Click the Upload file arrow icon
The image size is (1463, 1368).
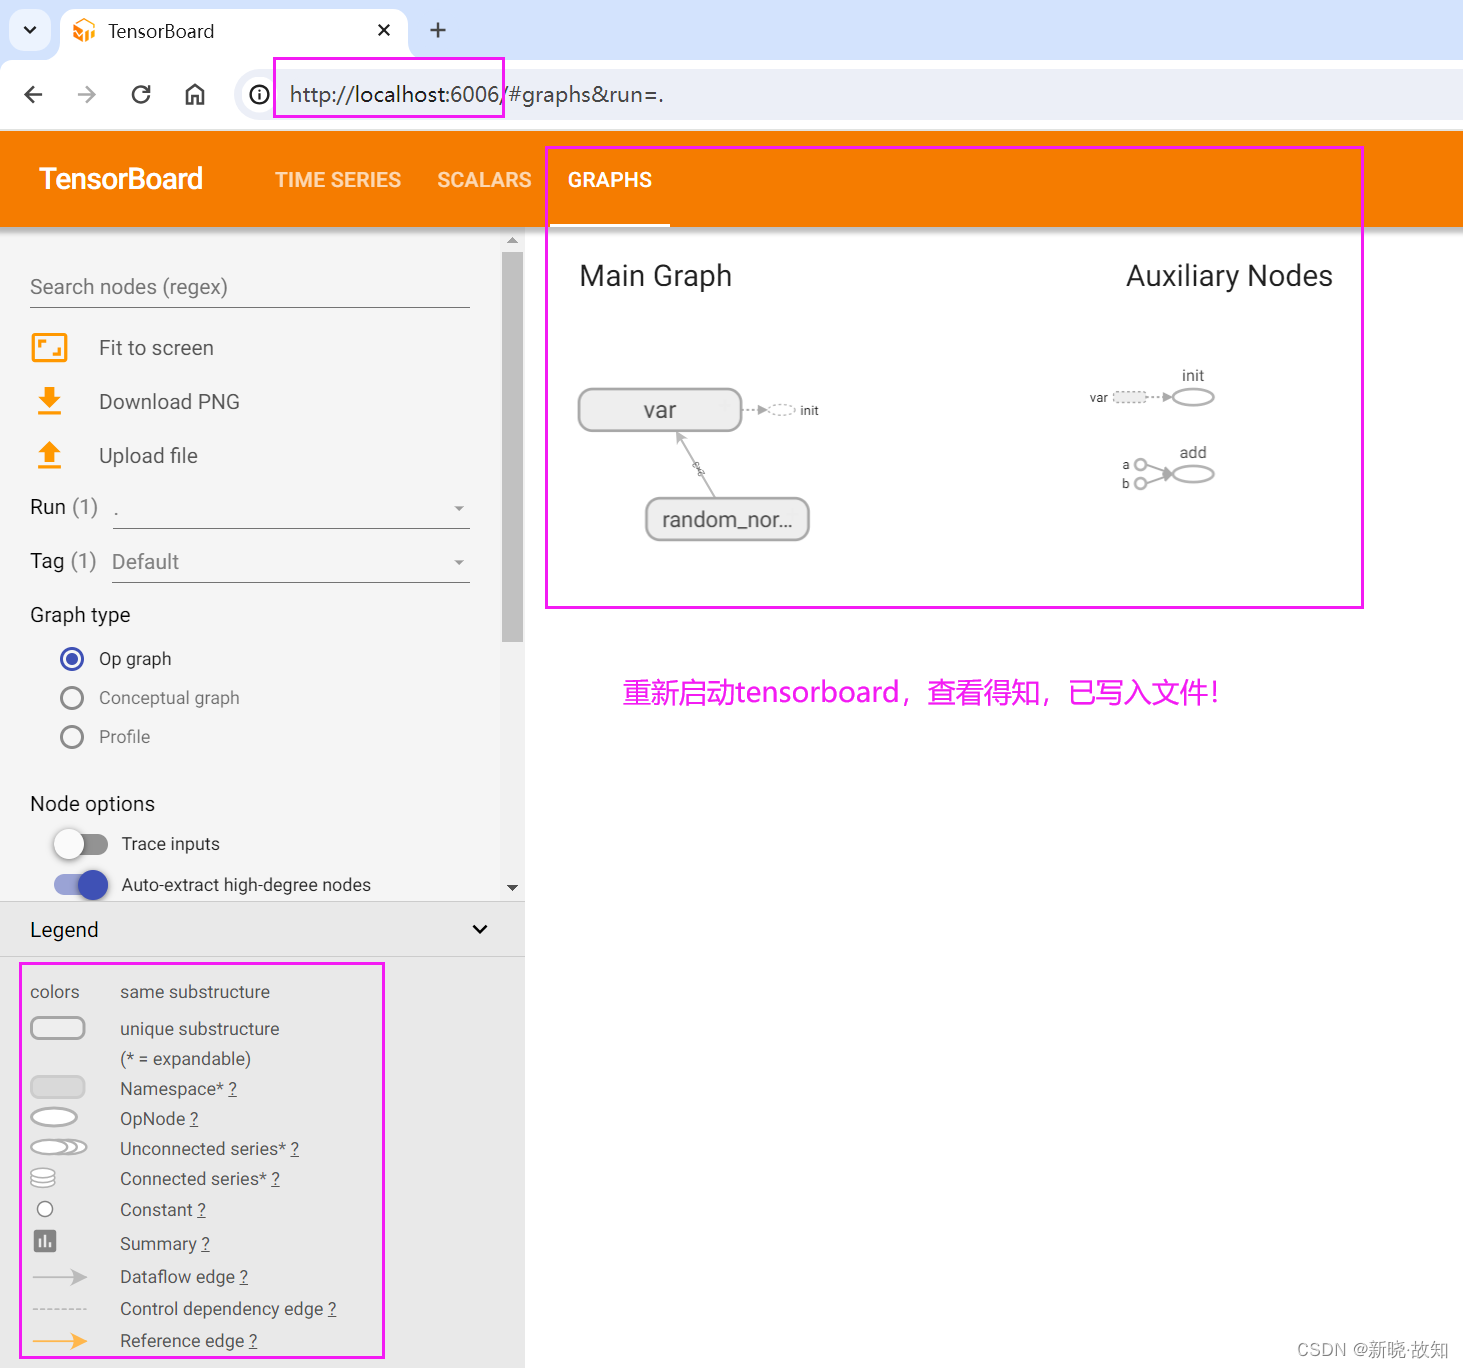tap(49, 455)
